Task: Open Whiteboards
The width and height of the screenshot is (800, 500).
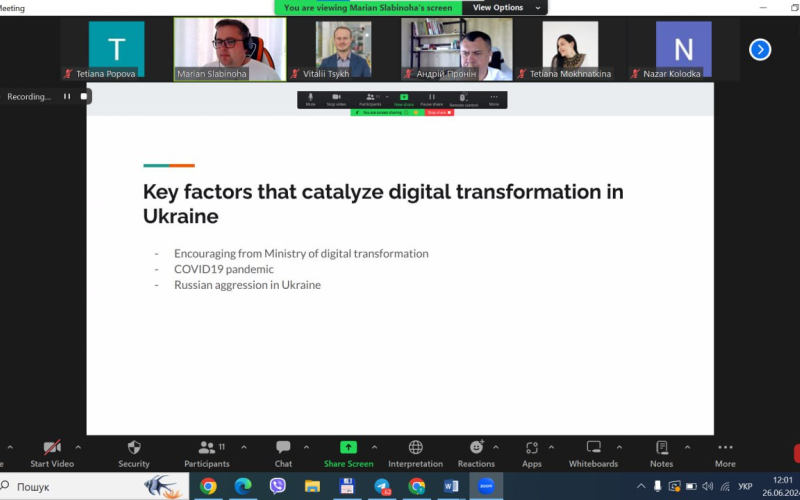Action: [593, 454]
